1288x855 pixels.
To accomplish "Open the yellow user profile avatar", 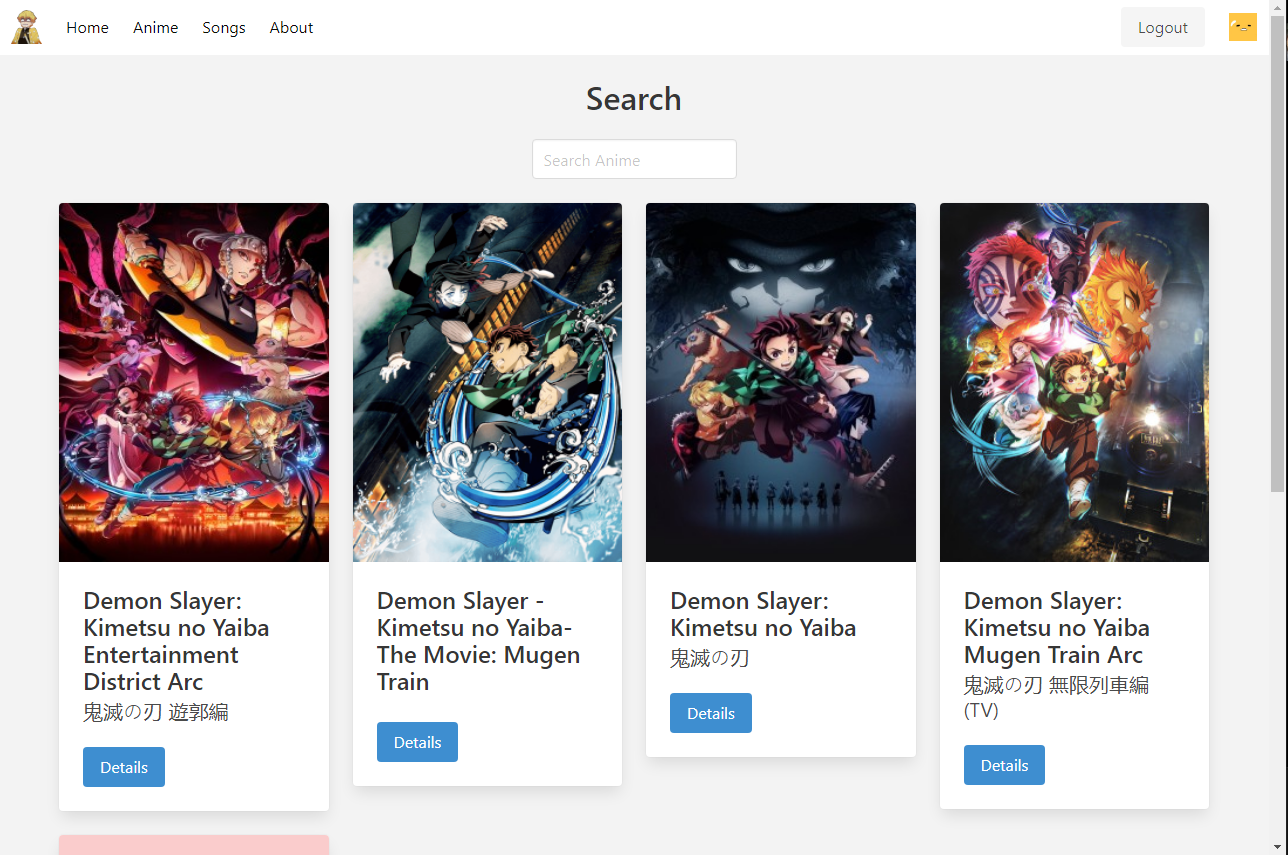I will tap(1242, 27).
